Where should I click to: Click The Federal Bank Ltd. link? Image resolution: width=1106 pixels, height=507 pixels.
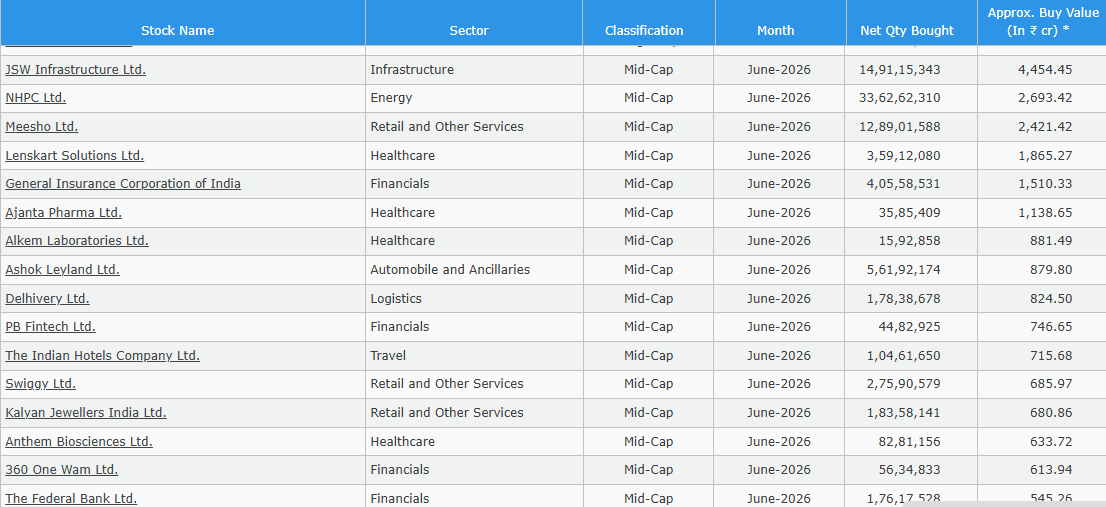point(71,499)
